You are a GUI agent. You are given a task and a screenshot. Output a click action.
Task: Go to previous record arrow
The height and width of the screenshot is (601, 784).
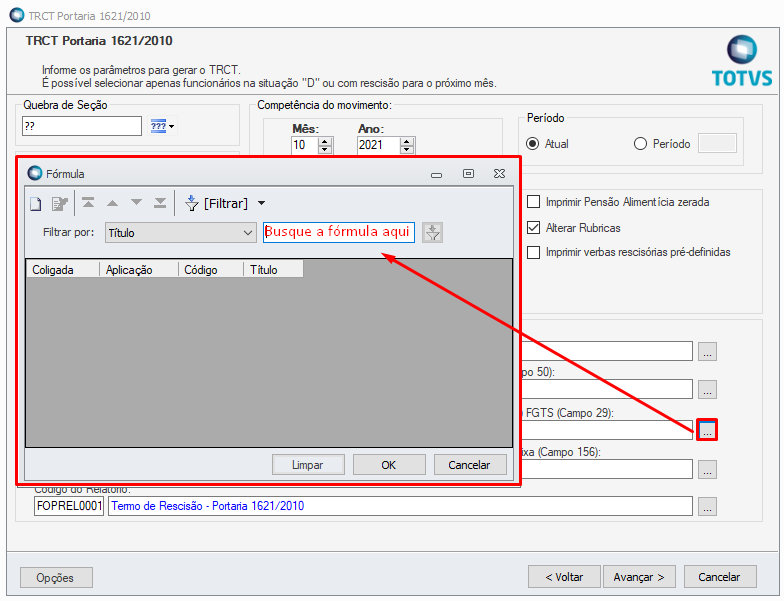pos(112,203)
